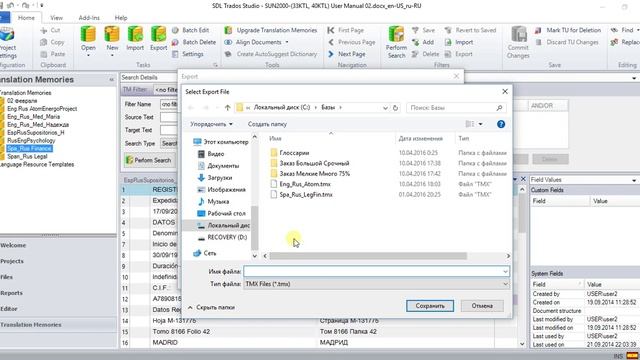Click the Сохранить button
The width and height of the screenshot is (640, 360).
[430, 306]
